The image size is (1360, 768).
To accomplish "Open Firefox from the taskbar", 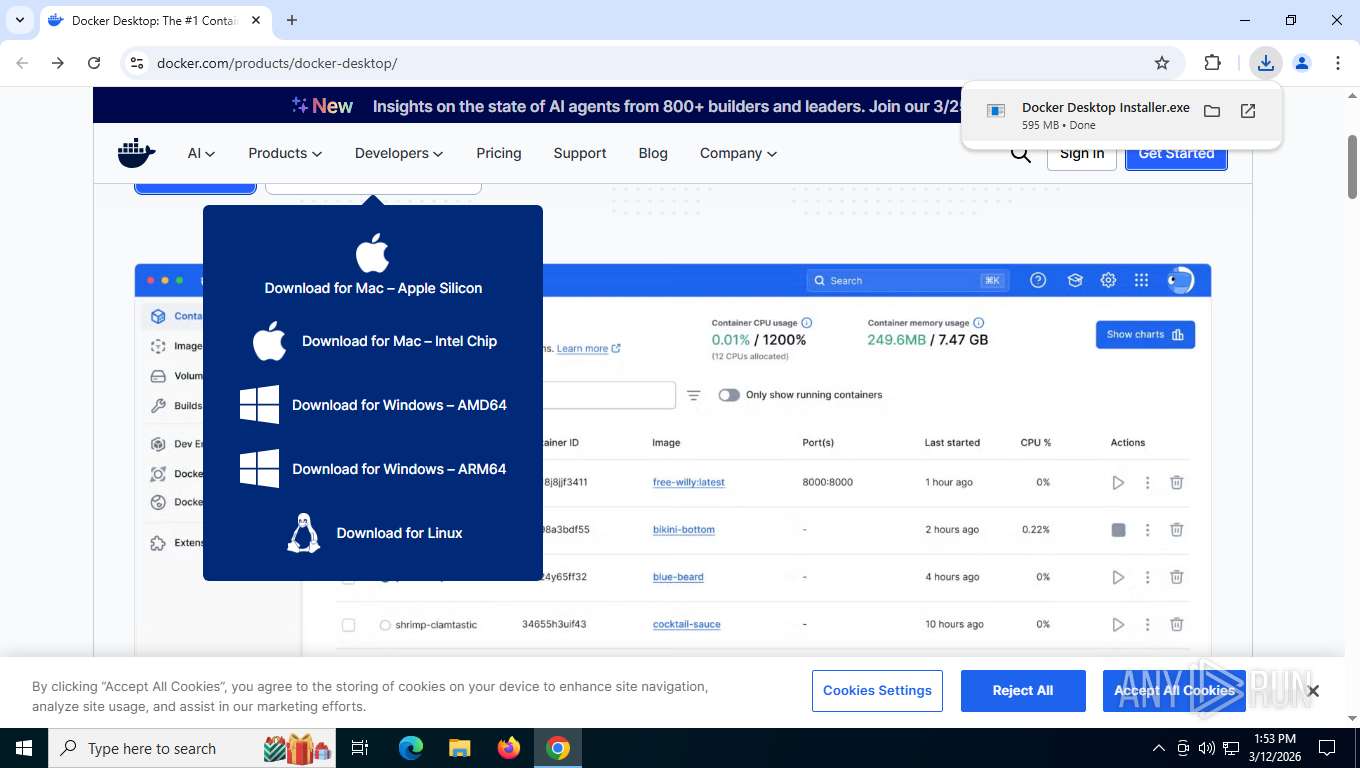I will tap(509, 748).
